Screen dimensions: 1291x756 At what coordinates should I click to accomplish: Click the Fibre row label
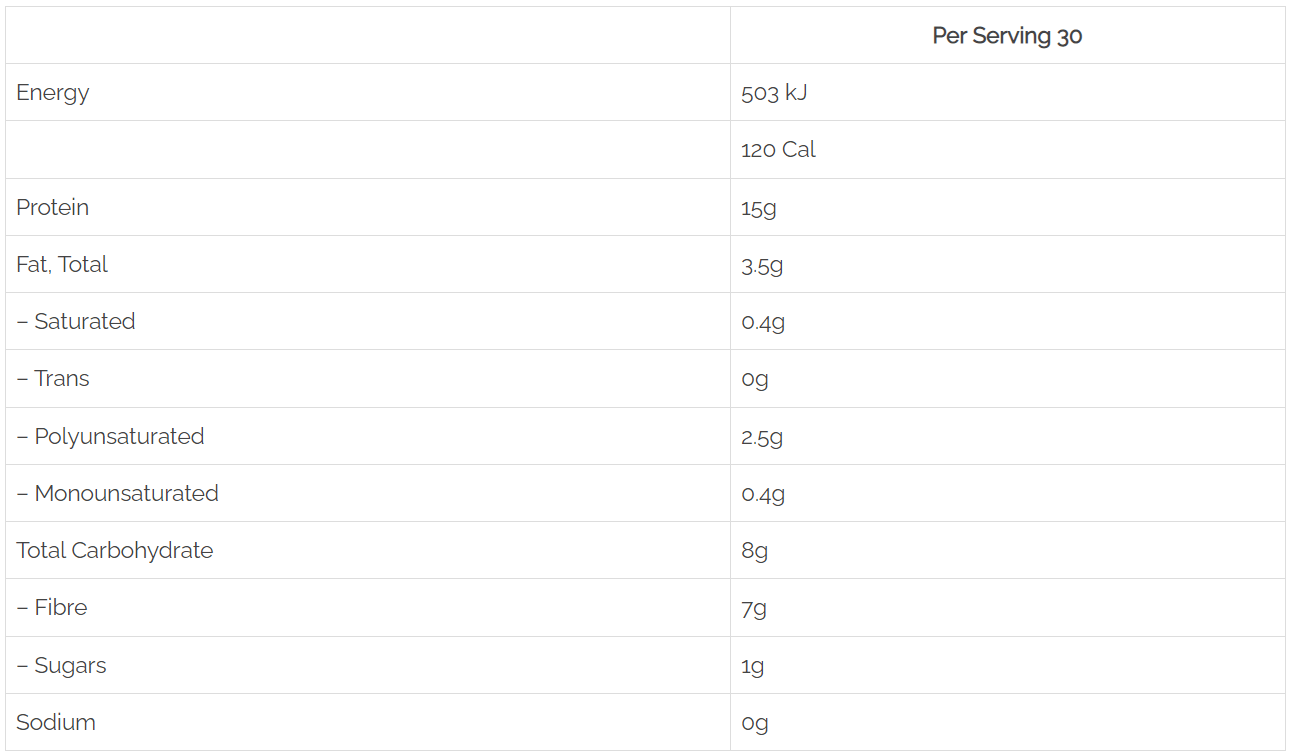[52, 607]
